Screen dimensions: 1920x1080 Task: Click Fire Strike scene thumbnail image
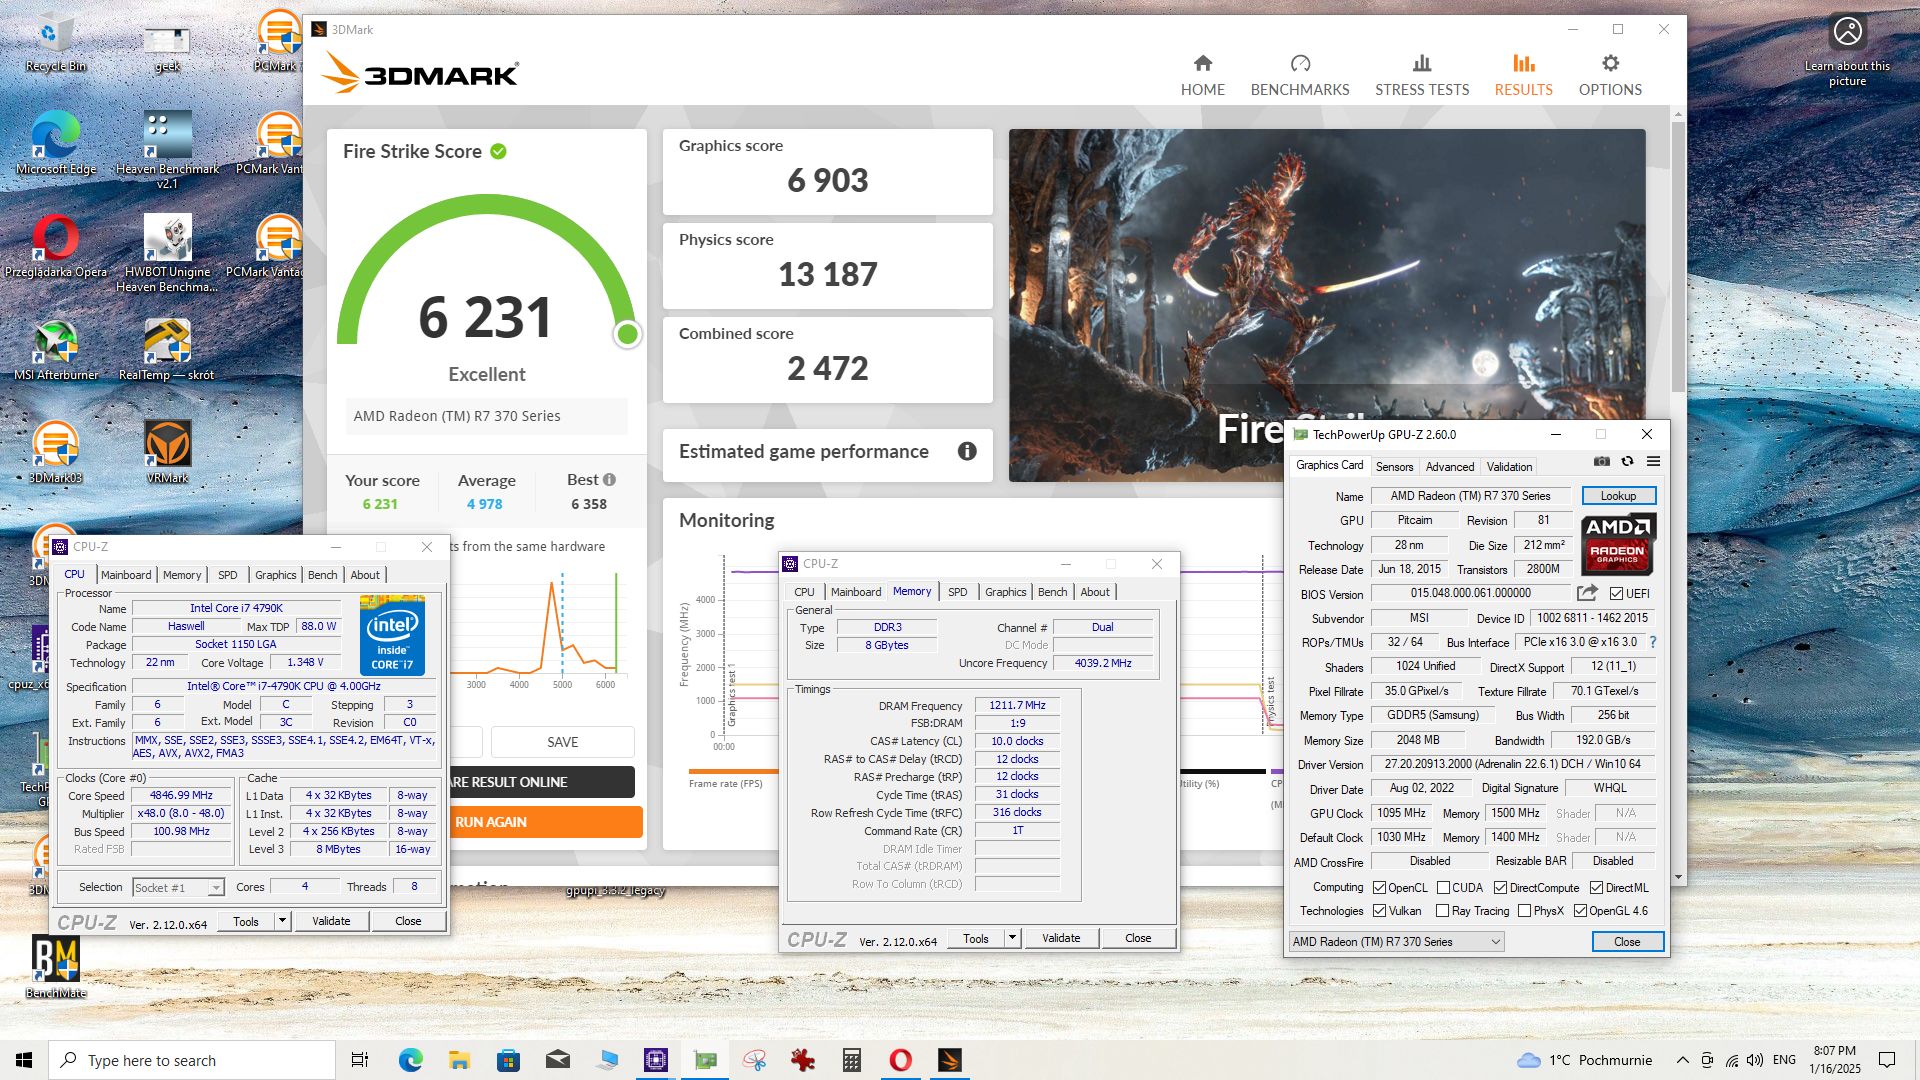[1327, 305]
